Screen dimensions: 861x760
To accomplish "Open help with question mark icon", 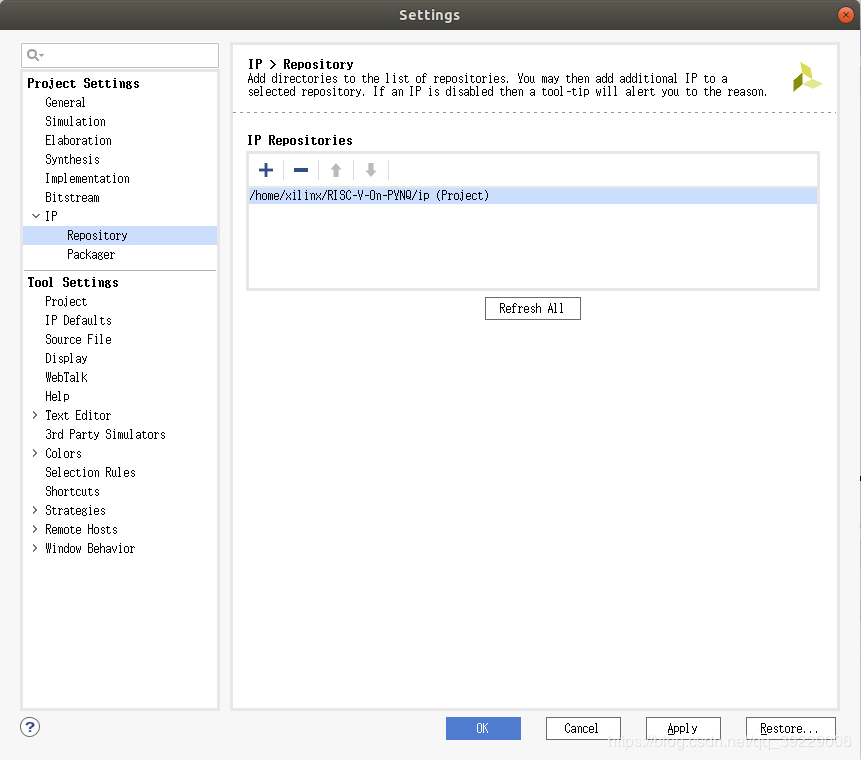I will 30,727.
